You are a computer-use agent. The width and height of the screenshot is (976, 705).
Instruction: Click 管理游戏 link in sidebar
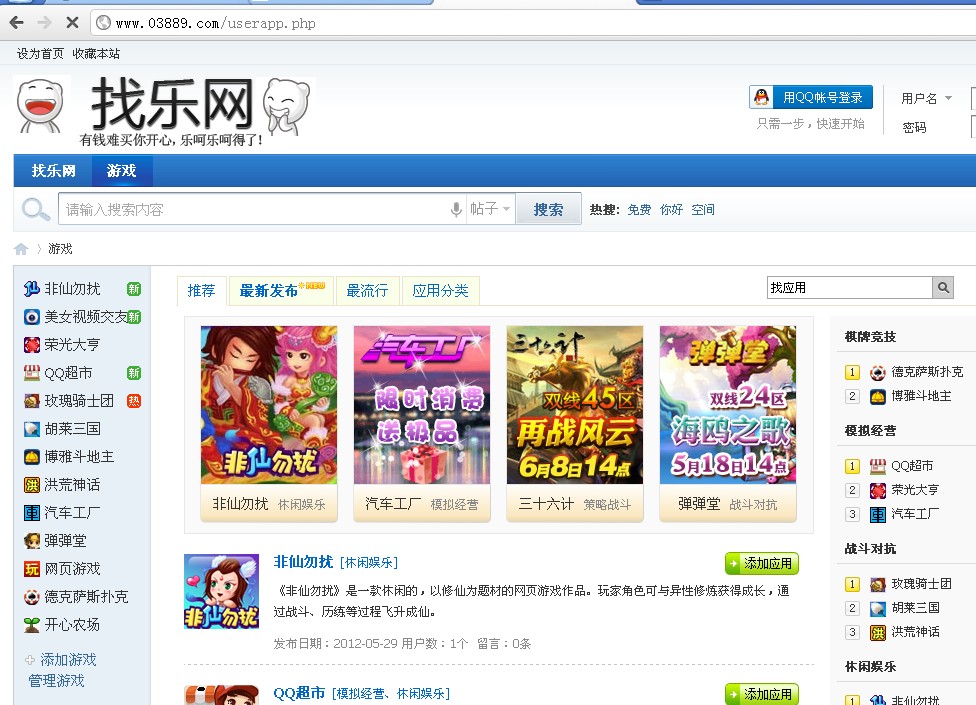(x=56, y=681)
